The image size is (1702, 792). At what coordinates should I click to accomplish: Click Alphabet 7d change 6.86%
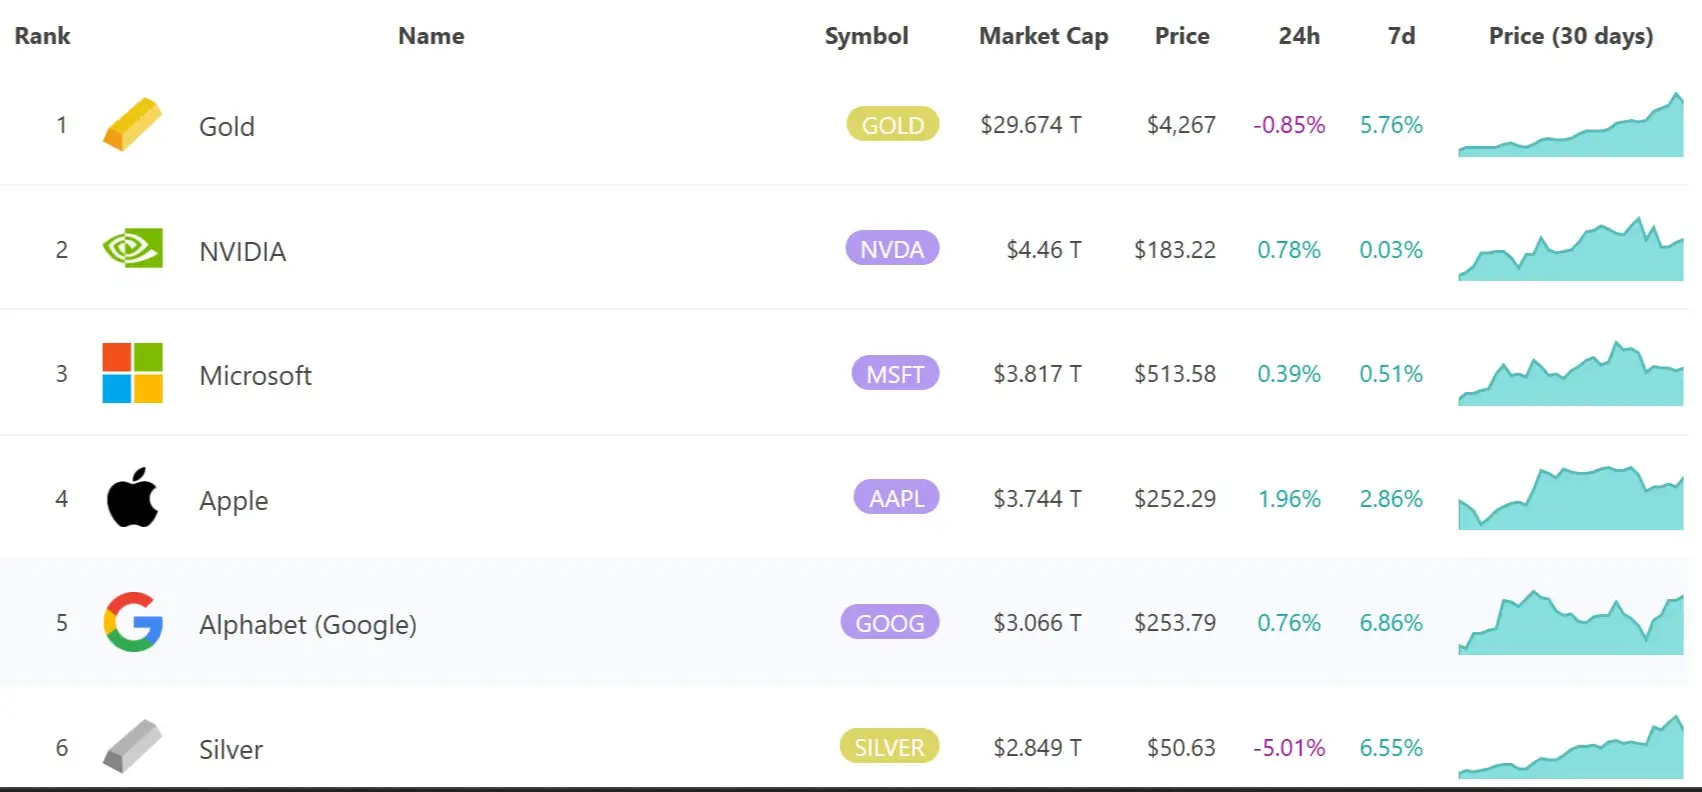click(1391, 623)
